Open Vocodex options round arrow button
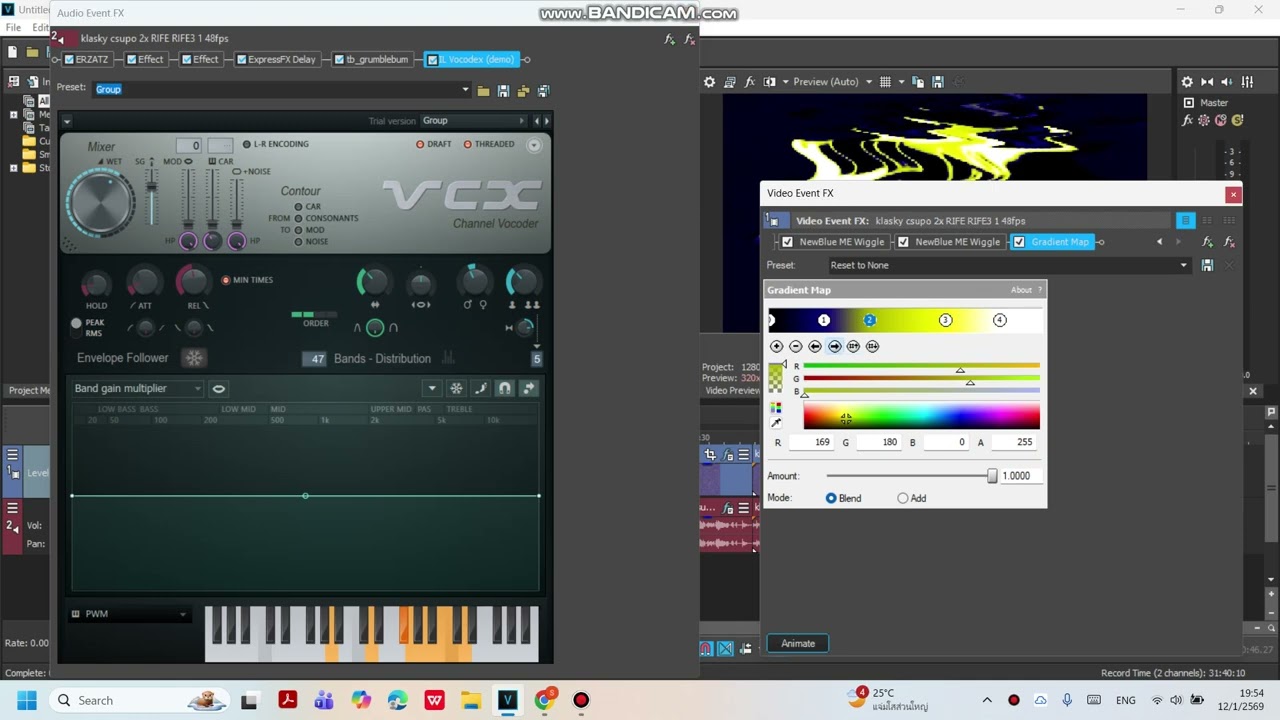This screenshot has width=1280, height=720. tap(534, 145)
